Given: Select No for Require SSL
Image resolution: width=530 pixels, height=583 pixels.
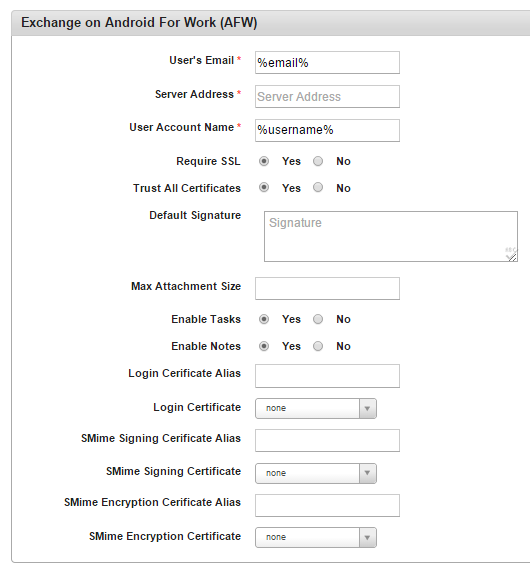Looking at the screenshot, I should (318, 161).
